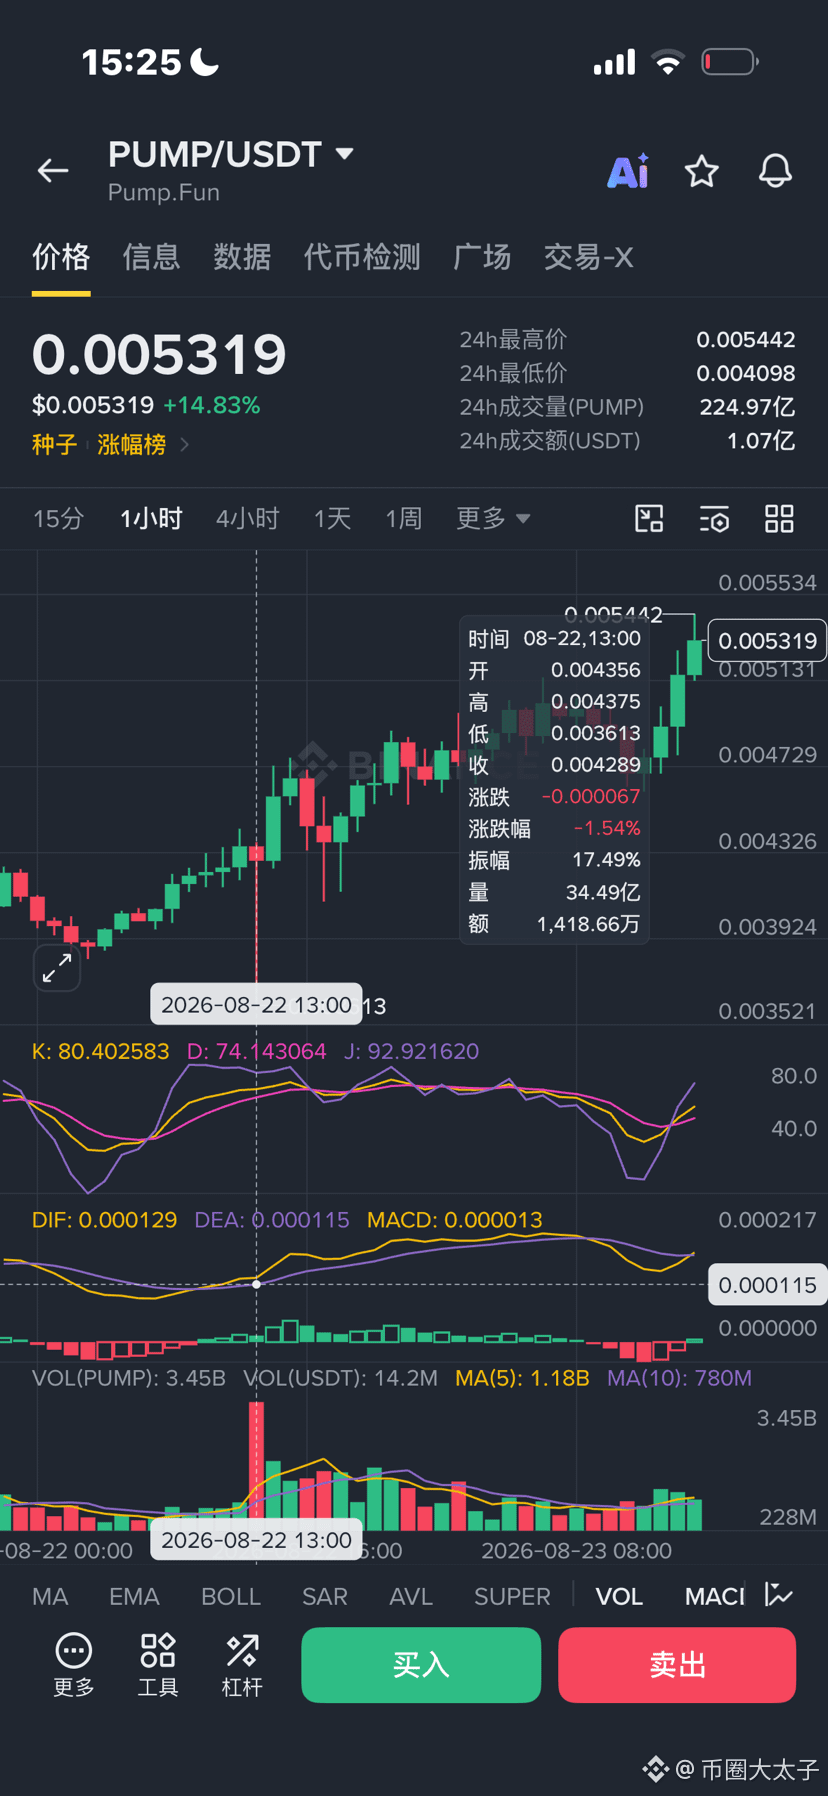Open chart indicator settings icon
The height and width of the screenshot is (1796, 828).
[714, 519]
